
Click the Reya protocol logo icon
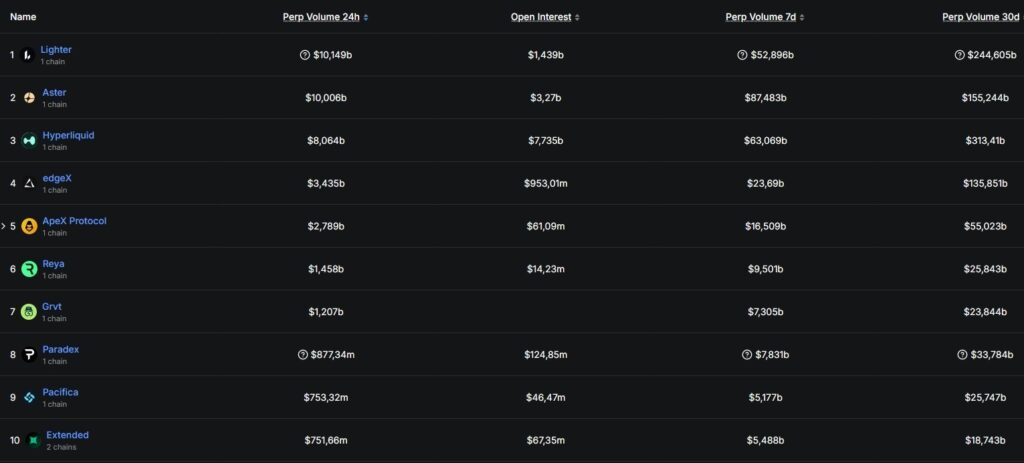tap(29, 269)
